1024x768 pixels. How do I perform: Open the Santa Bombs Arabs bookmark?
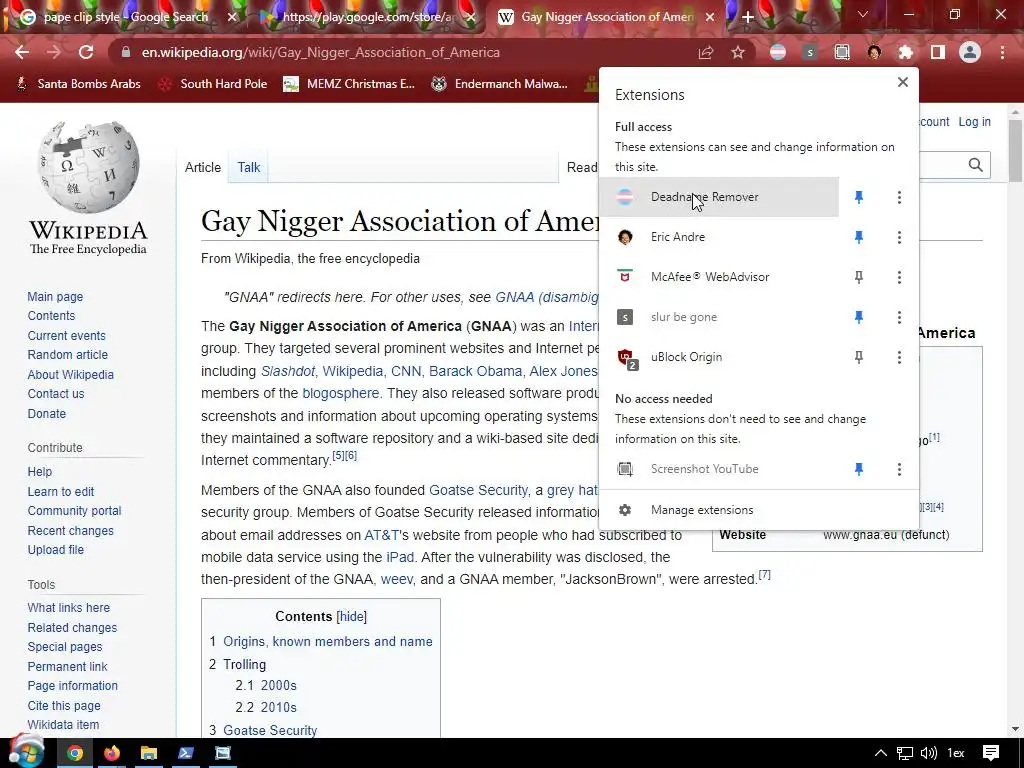[78, 84]
